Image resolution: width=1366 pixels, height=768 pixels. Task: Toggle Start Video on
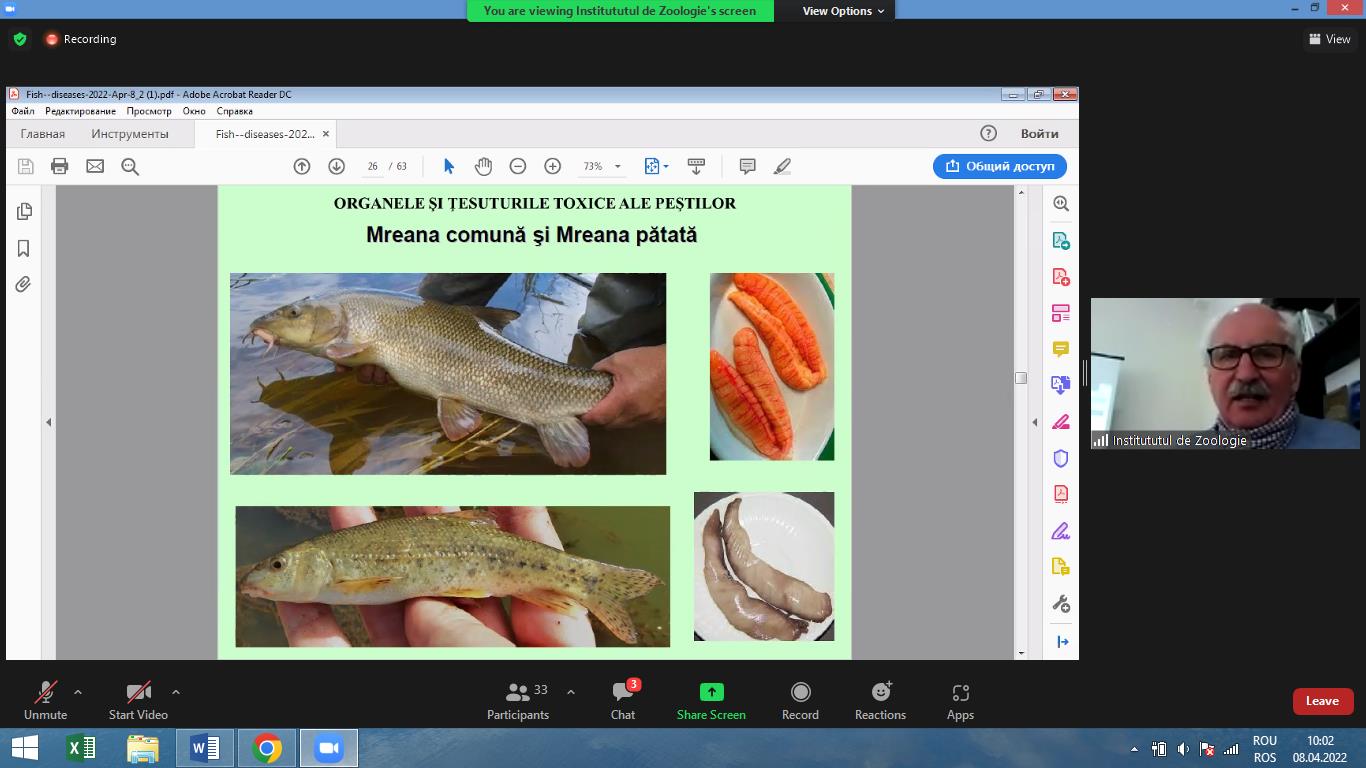(138, 700)
